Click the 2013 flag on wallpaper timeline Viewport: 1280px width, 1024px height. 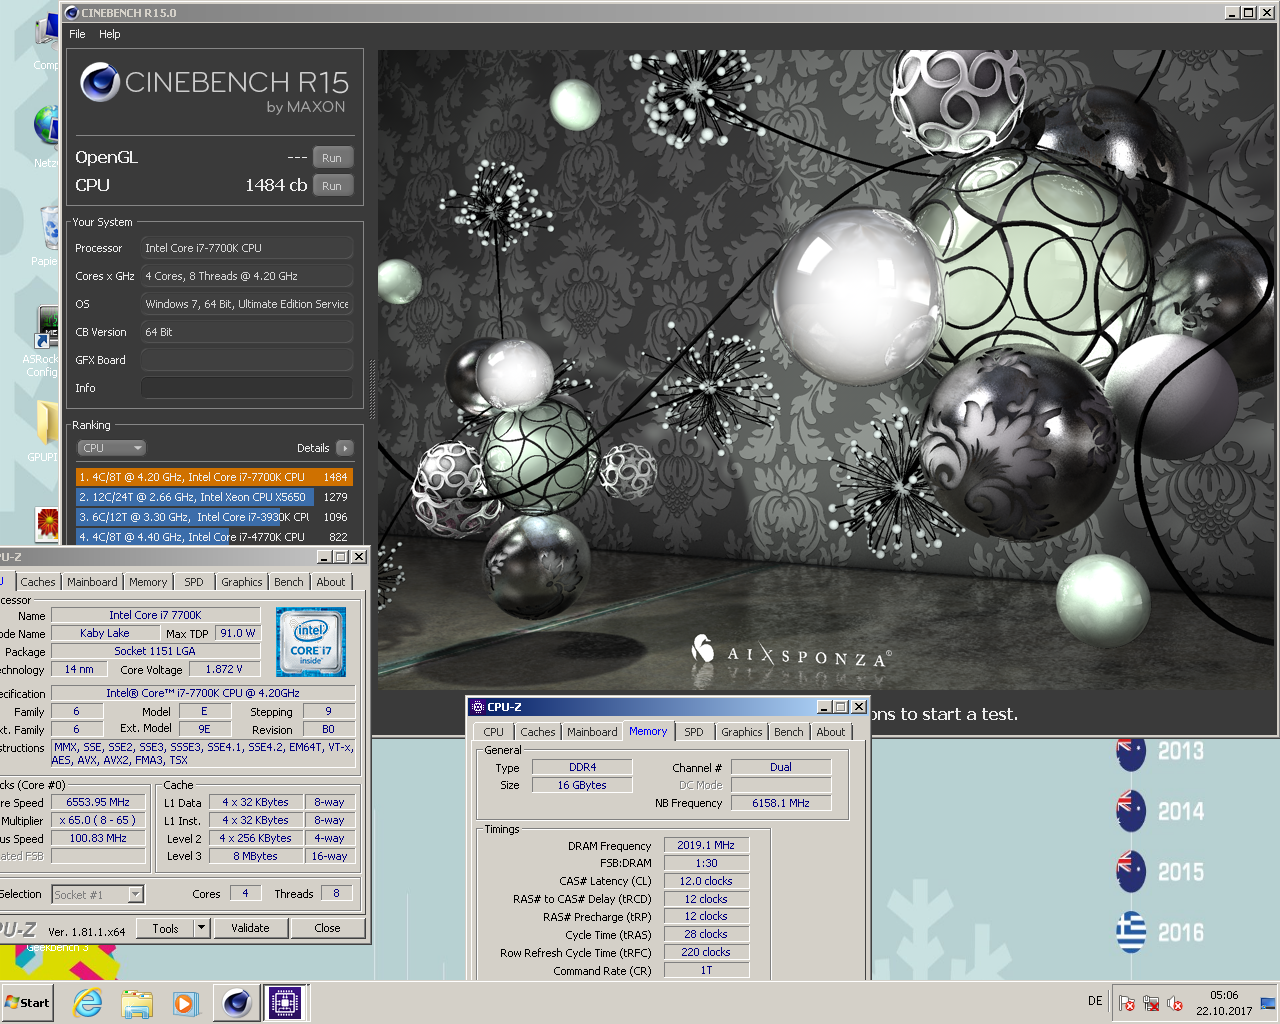pos(1131,752)
